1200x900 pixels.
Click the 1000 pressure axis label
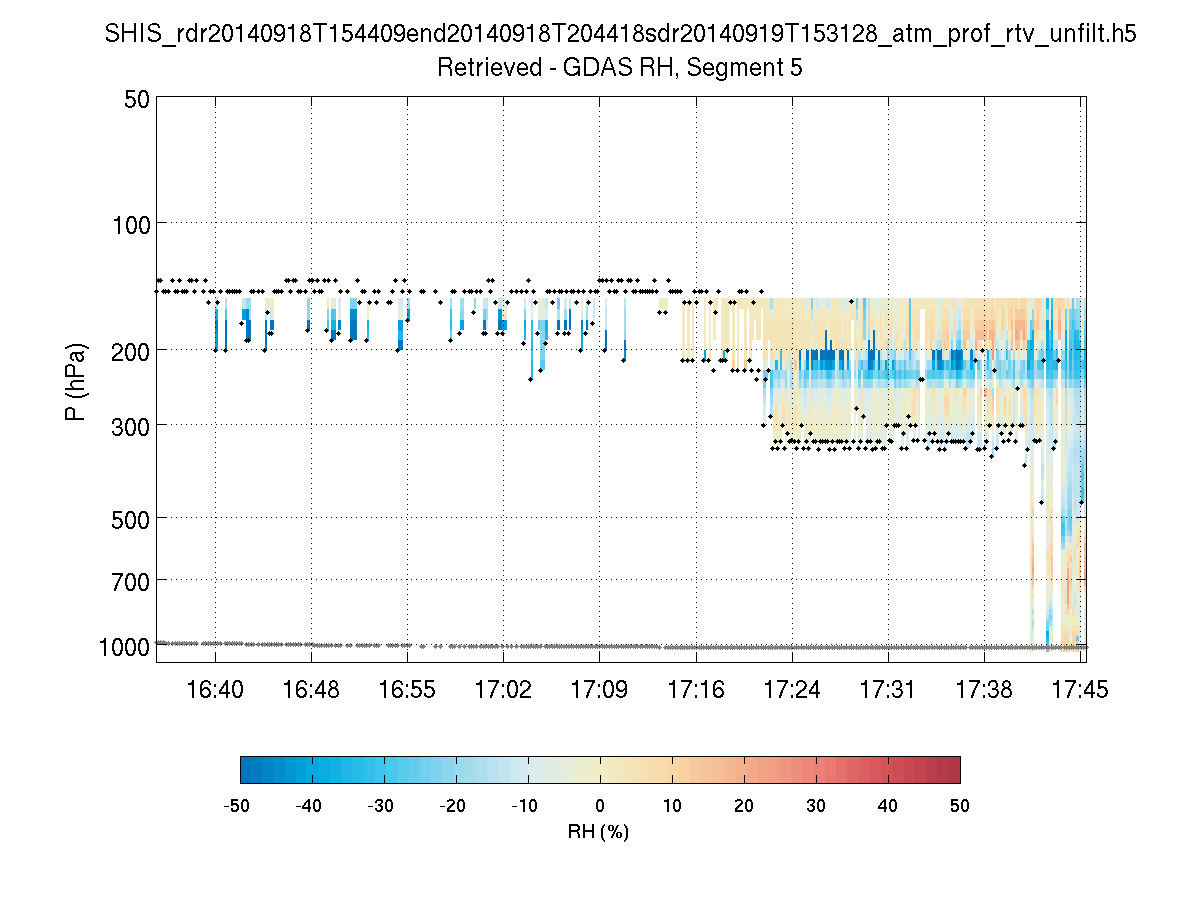pyautogui.click(x=124, y=647)
